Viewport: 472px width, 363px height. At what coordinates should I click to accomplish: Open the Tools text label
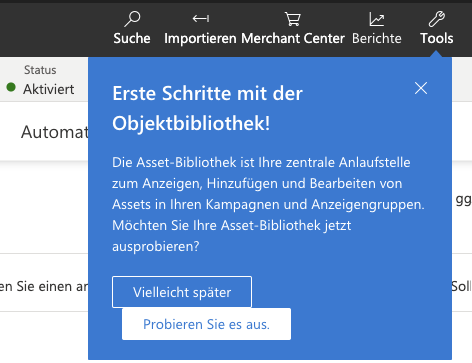[437, 38]
